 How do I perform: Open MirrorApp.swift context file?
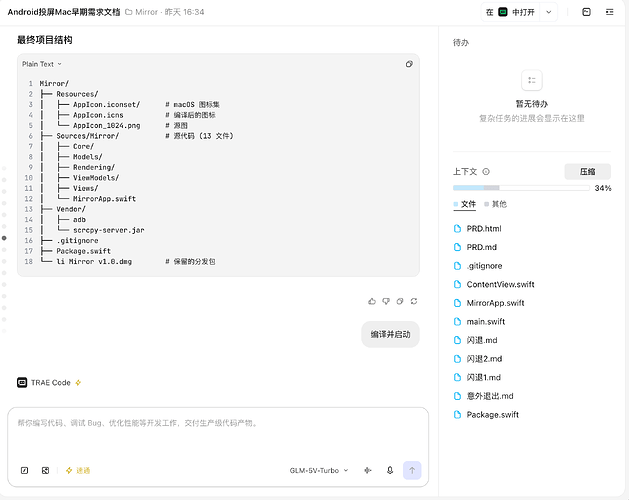pos(489,303)
